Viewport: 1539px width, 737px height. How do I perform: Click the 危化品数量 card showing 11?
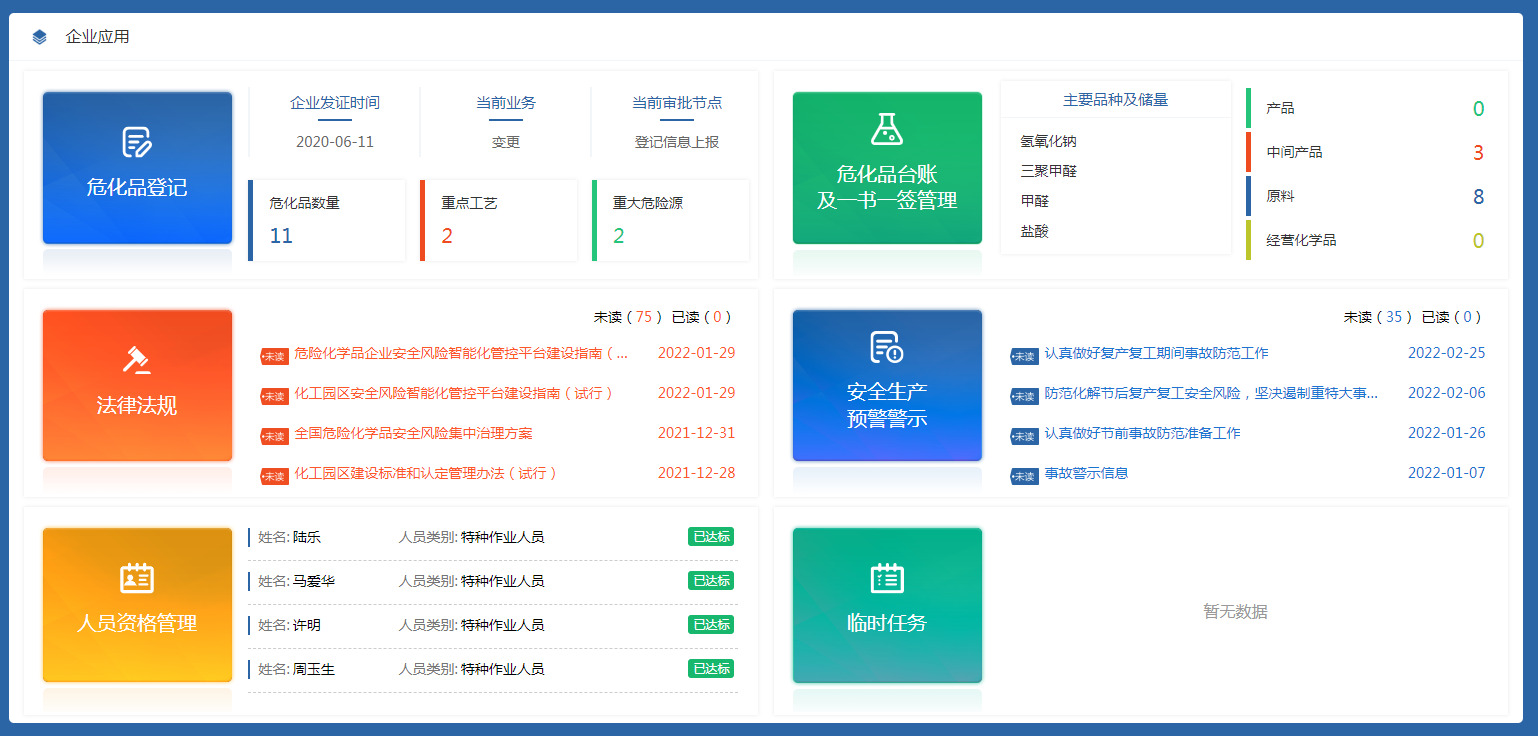coord(327,220)
